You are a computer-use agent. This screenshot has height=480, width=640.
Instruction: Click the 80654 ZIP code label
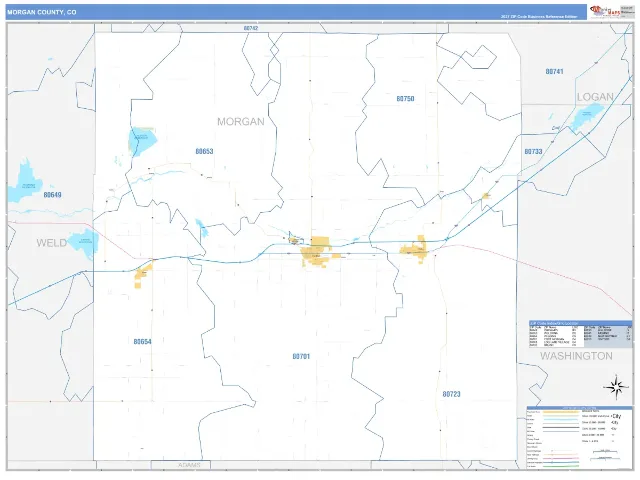[142, 342]
